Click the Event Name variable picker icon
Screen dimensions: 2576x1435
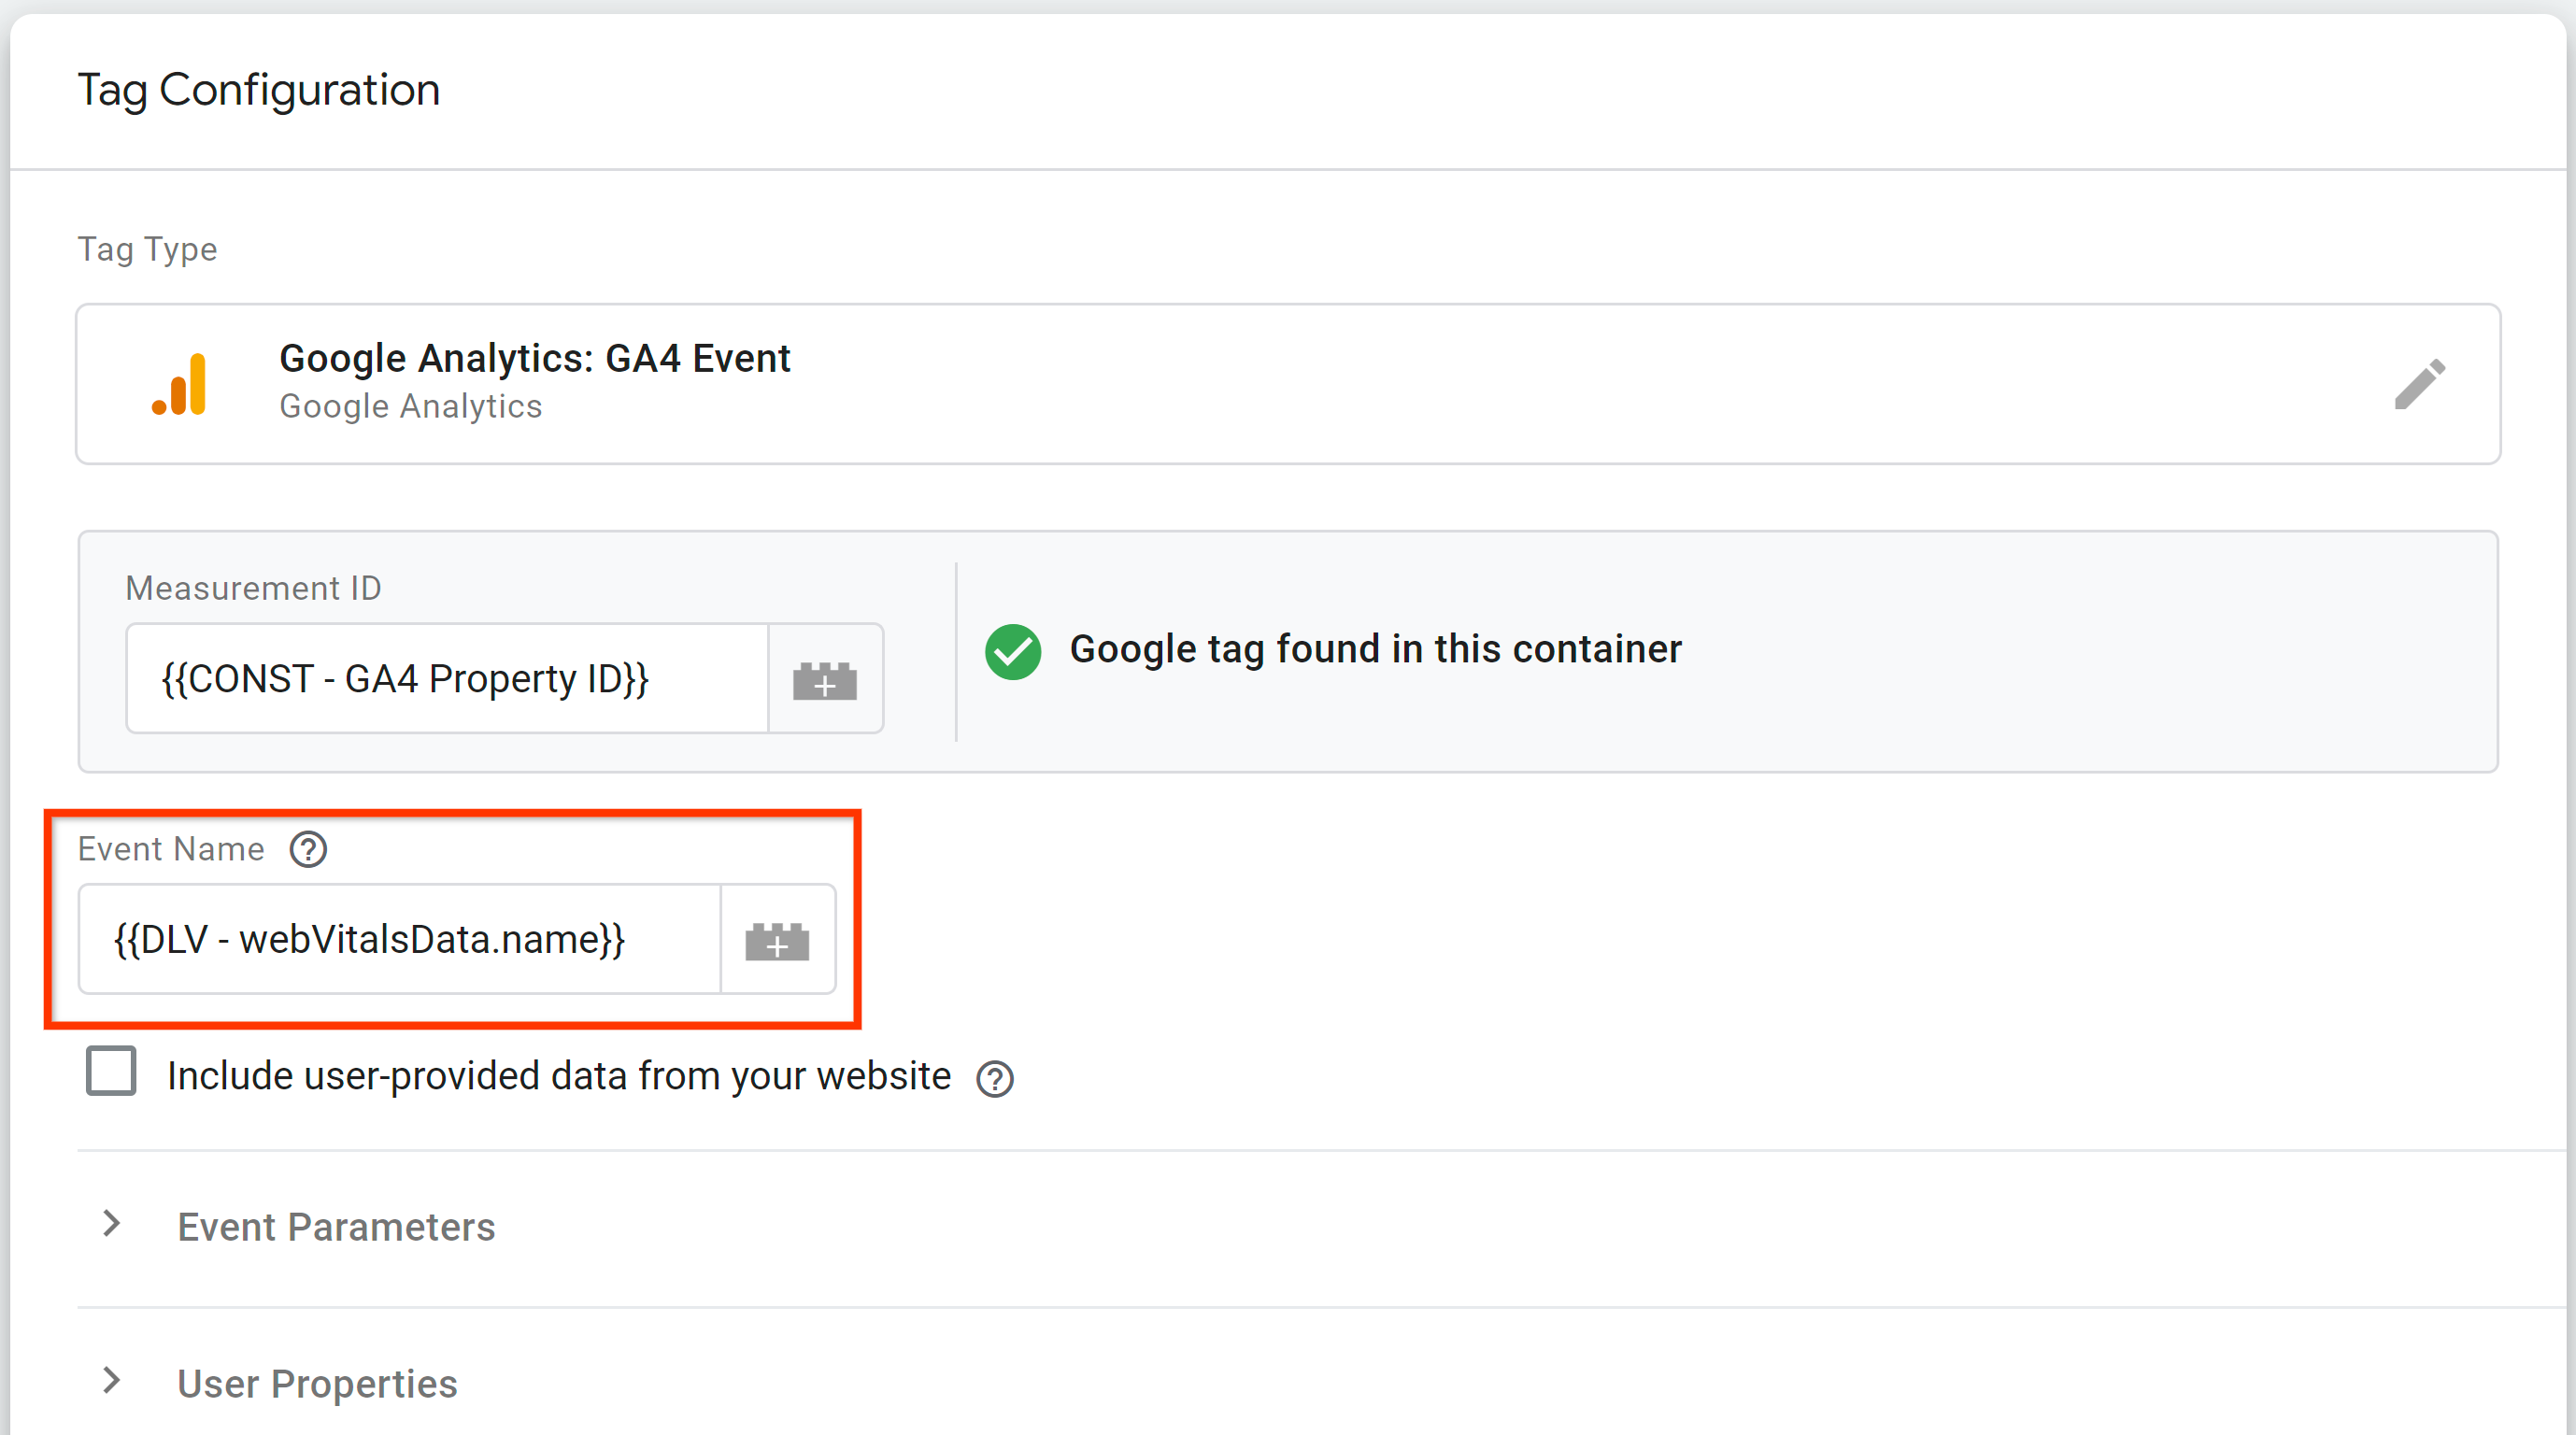coord(774,940)
